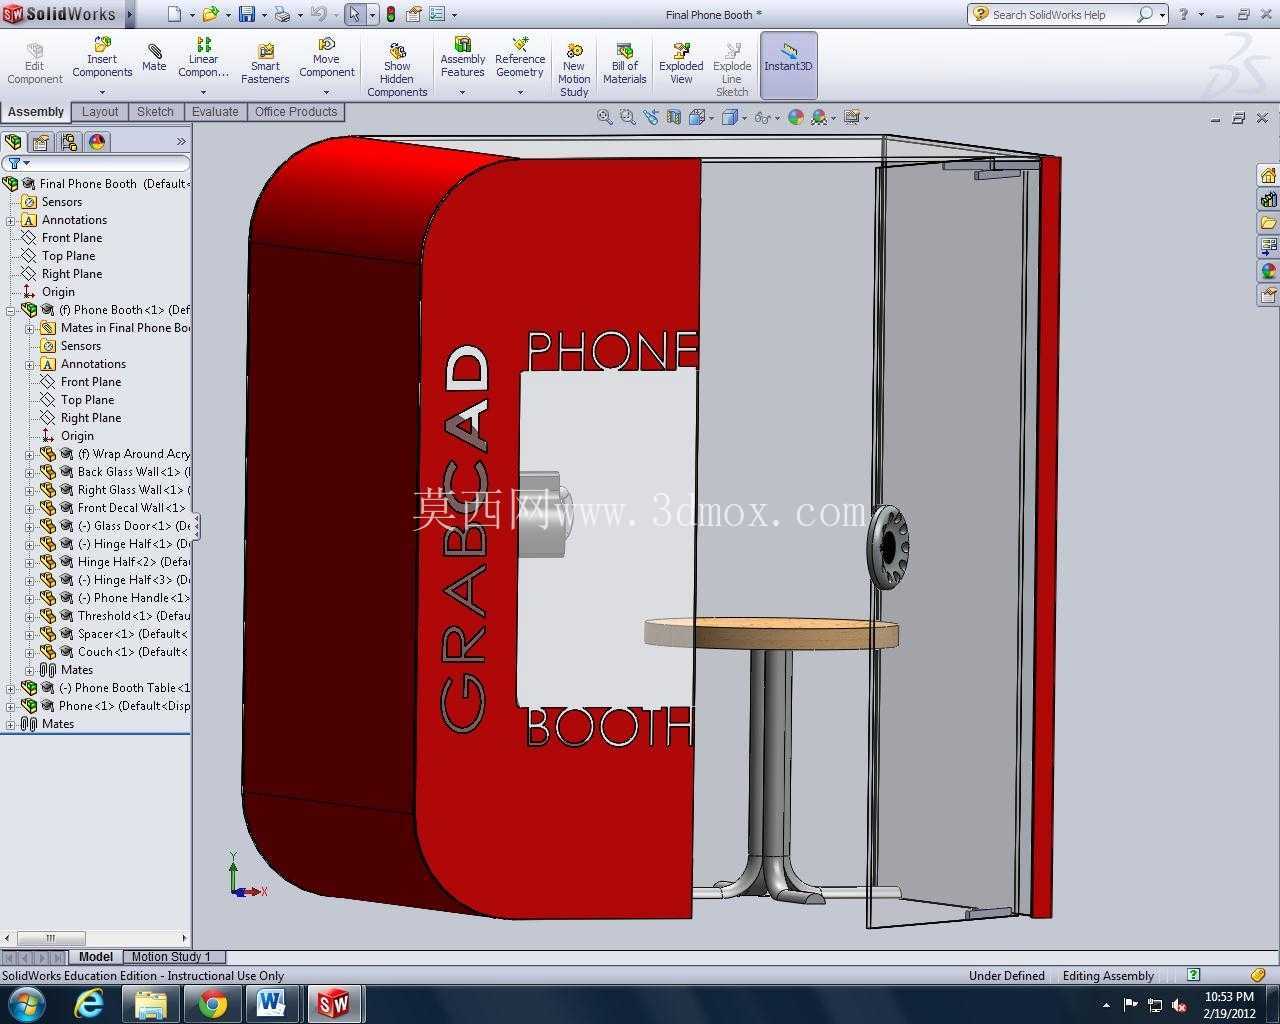The width and height of the screenshot is (1280, 1024).
Task: Click the Windows Start button
Action: [x=27, y=1003]
